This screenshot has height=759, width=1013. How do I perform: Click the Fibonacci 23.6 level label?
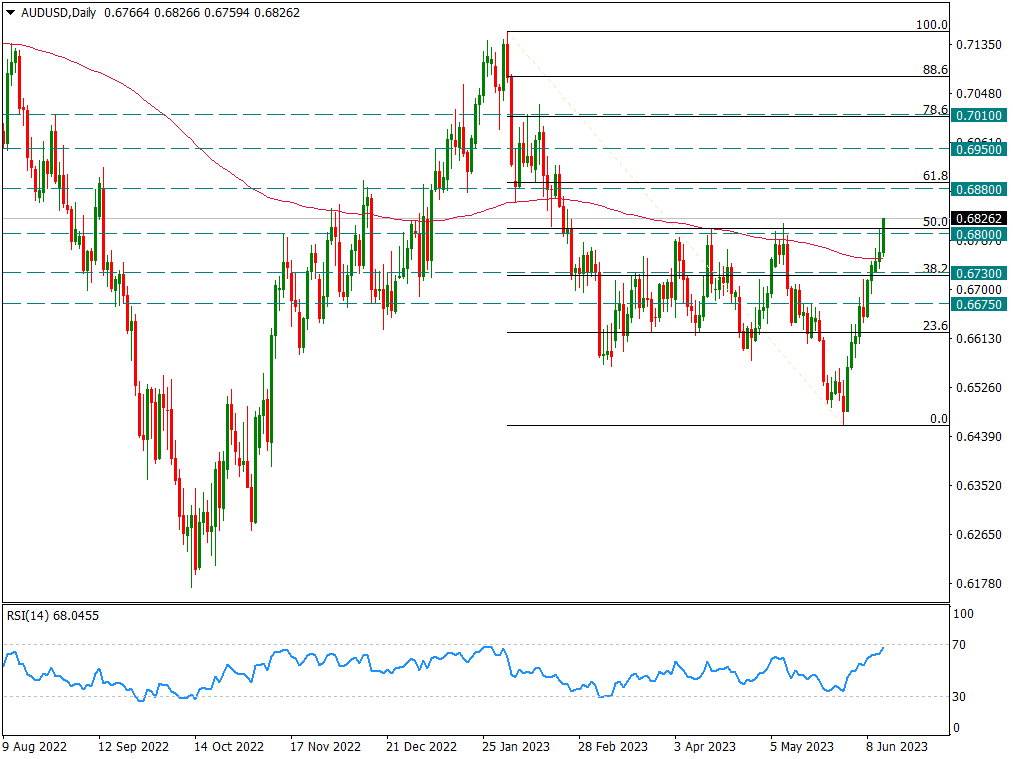coord(935,326)
